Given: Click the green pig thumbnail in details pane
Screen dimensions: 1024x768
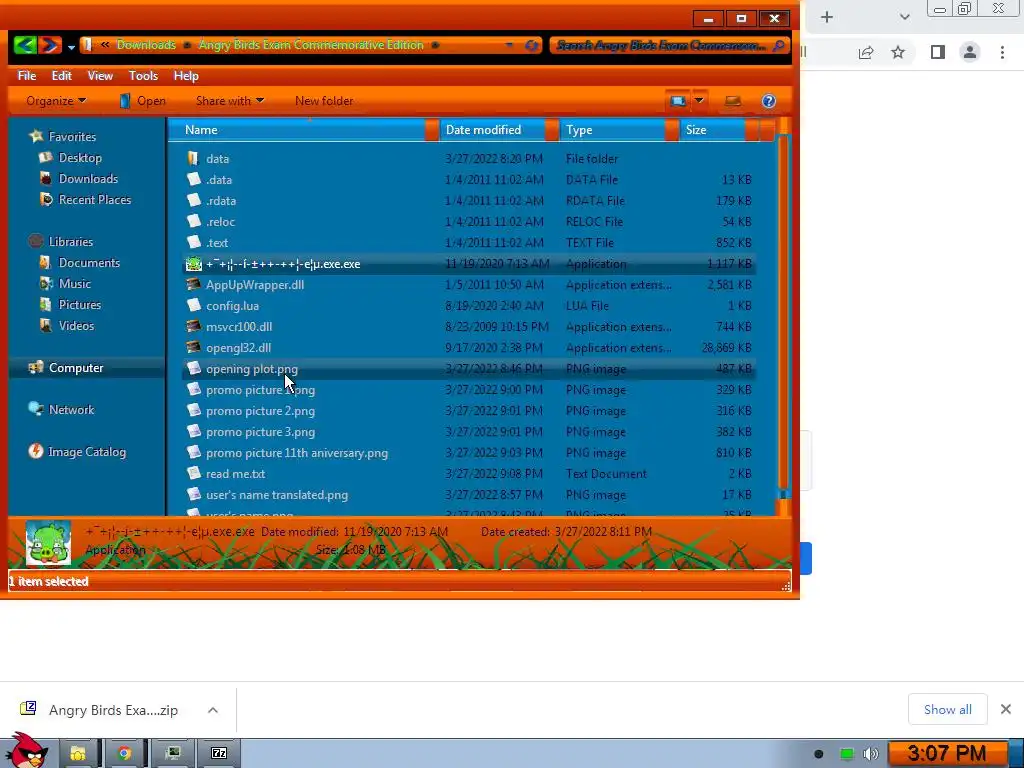Looking at the screenshot, I should coord(48,542).
